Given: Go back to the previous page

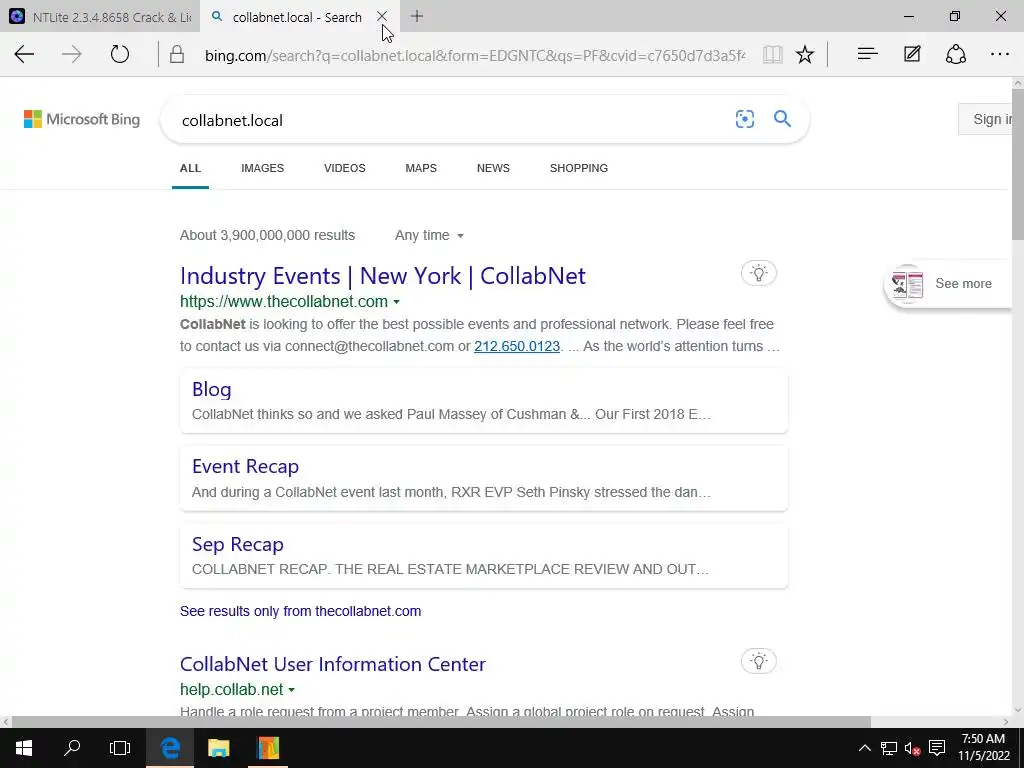Looking at the screenshot, I should coord(24,54).
